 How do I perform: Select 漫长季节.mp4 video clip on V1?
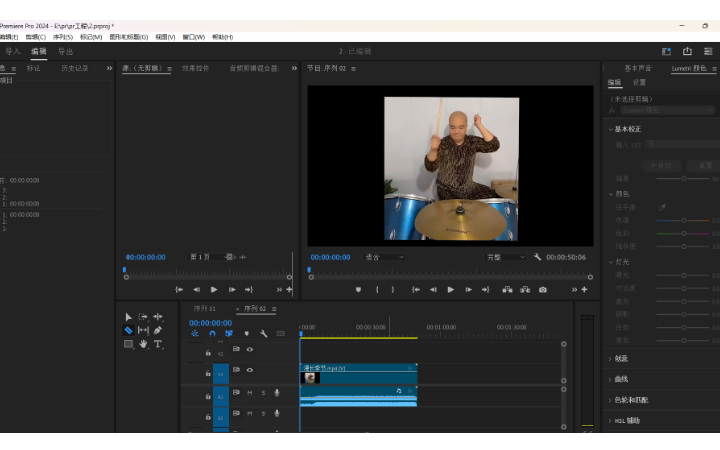pos(359,374)
